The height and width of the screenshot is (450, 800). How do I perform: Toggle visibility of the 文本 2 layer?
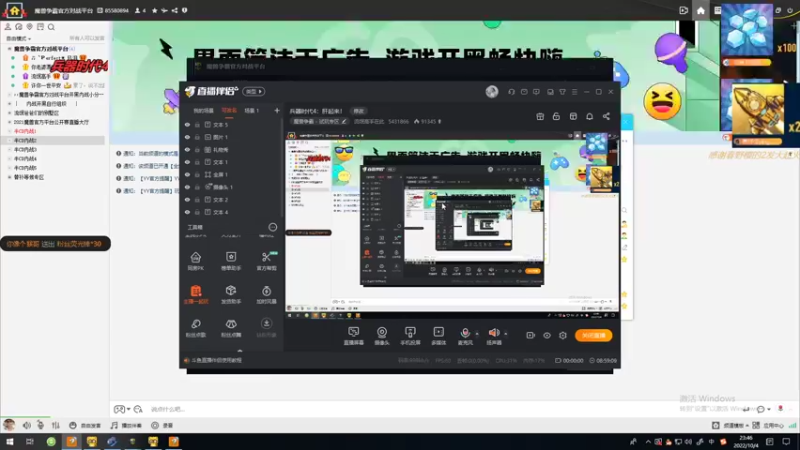tap(187, 200)
